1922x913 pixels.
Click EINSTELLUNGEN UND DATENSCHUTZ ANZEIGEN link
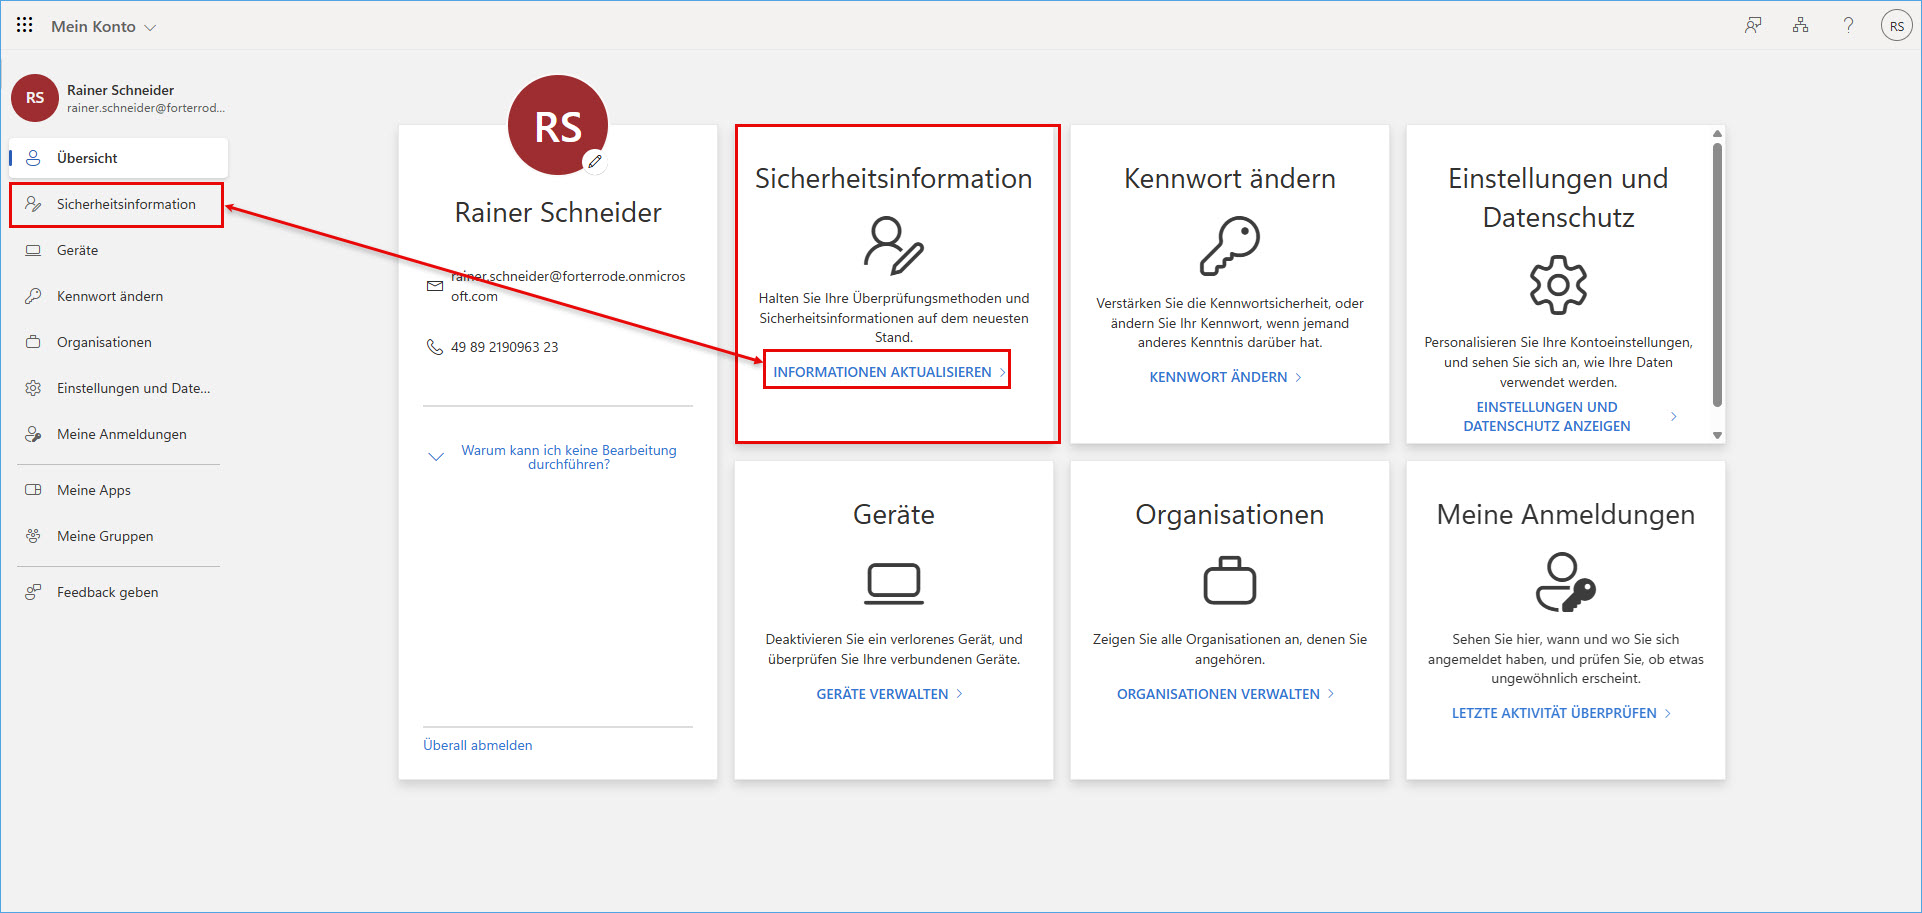click(x=1547, y=416)
